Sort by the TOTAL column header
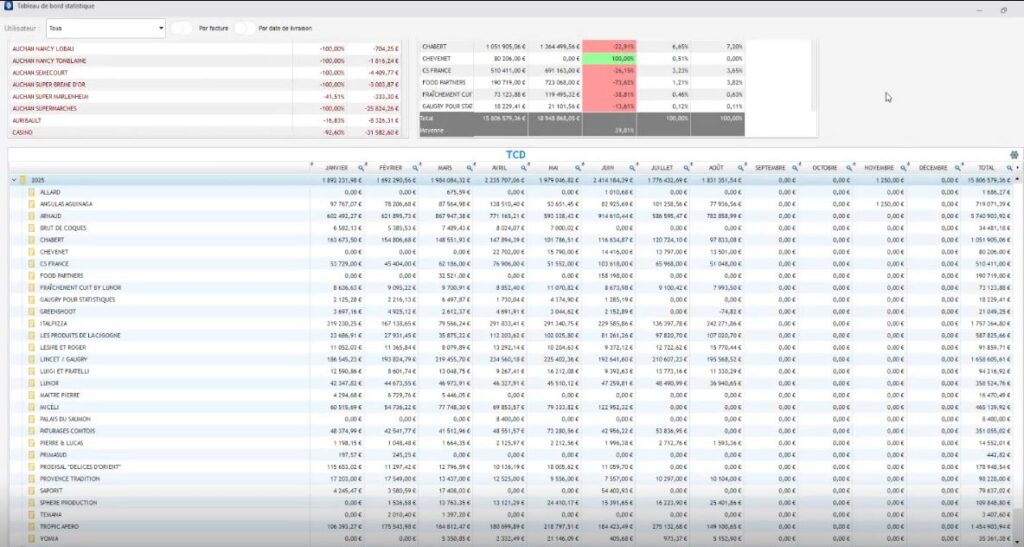 click(x=986, y=168)
